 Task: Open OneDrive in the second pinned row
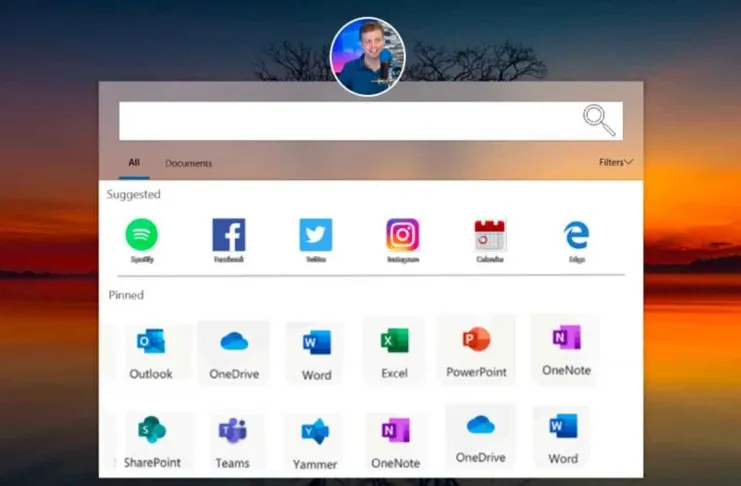[x=481, y=437]
